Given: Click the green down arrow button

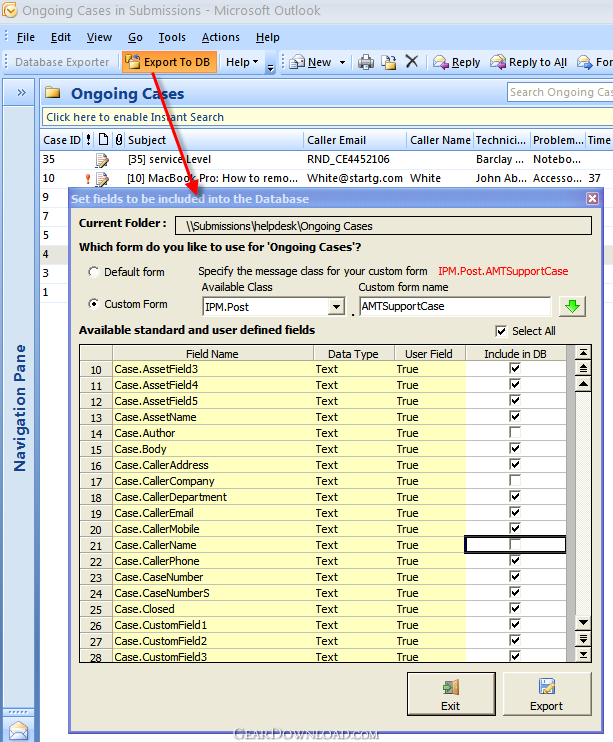Looking at the screenshot, I should pos(572,307).
